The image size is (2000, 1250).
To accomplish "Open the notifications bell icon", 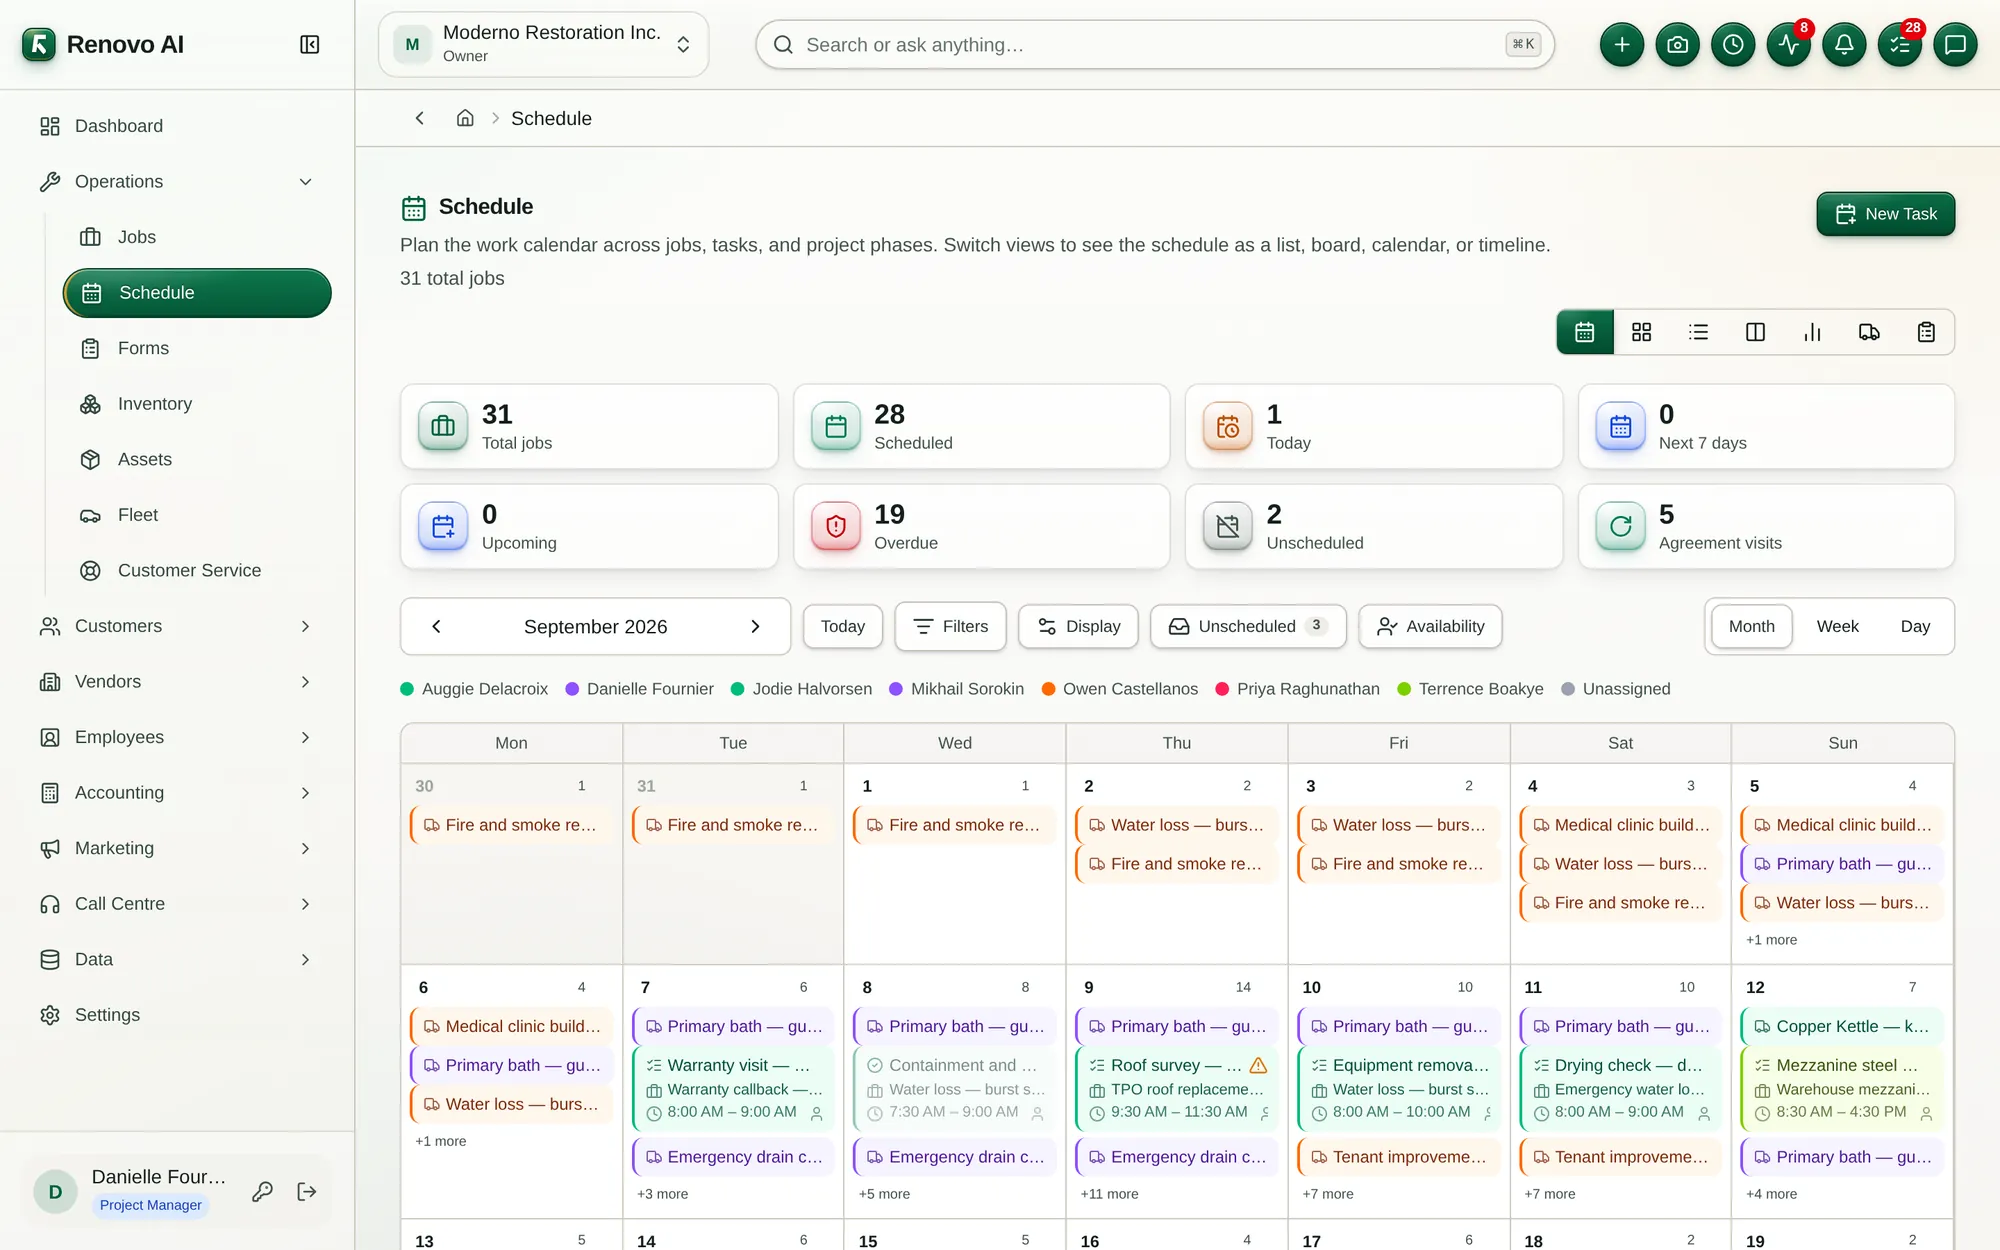I will pyautogui.click(x=1844, y=45).
